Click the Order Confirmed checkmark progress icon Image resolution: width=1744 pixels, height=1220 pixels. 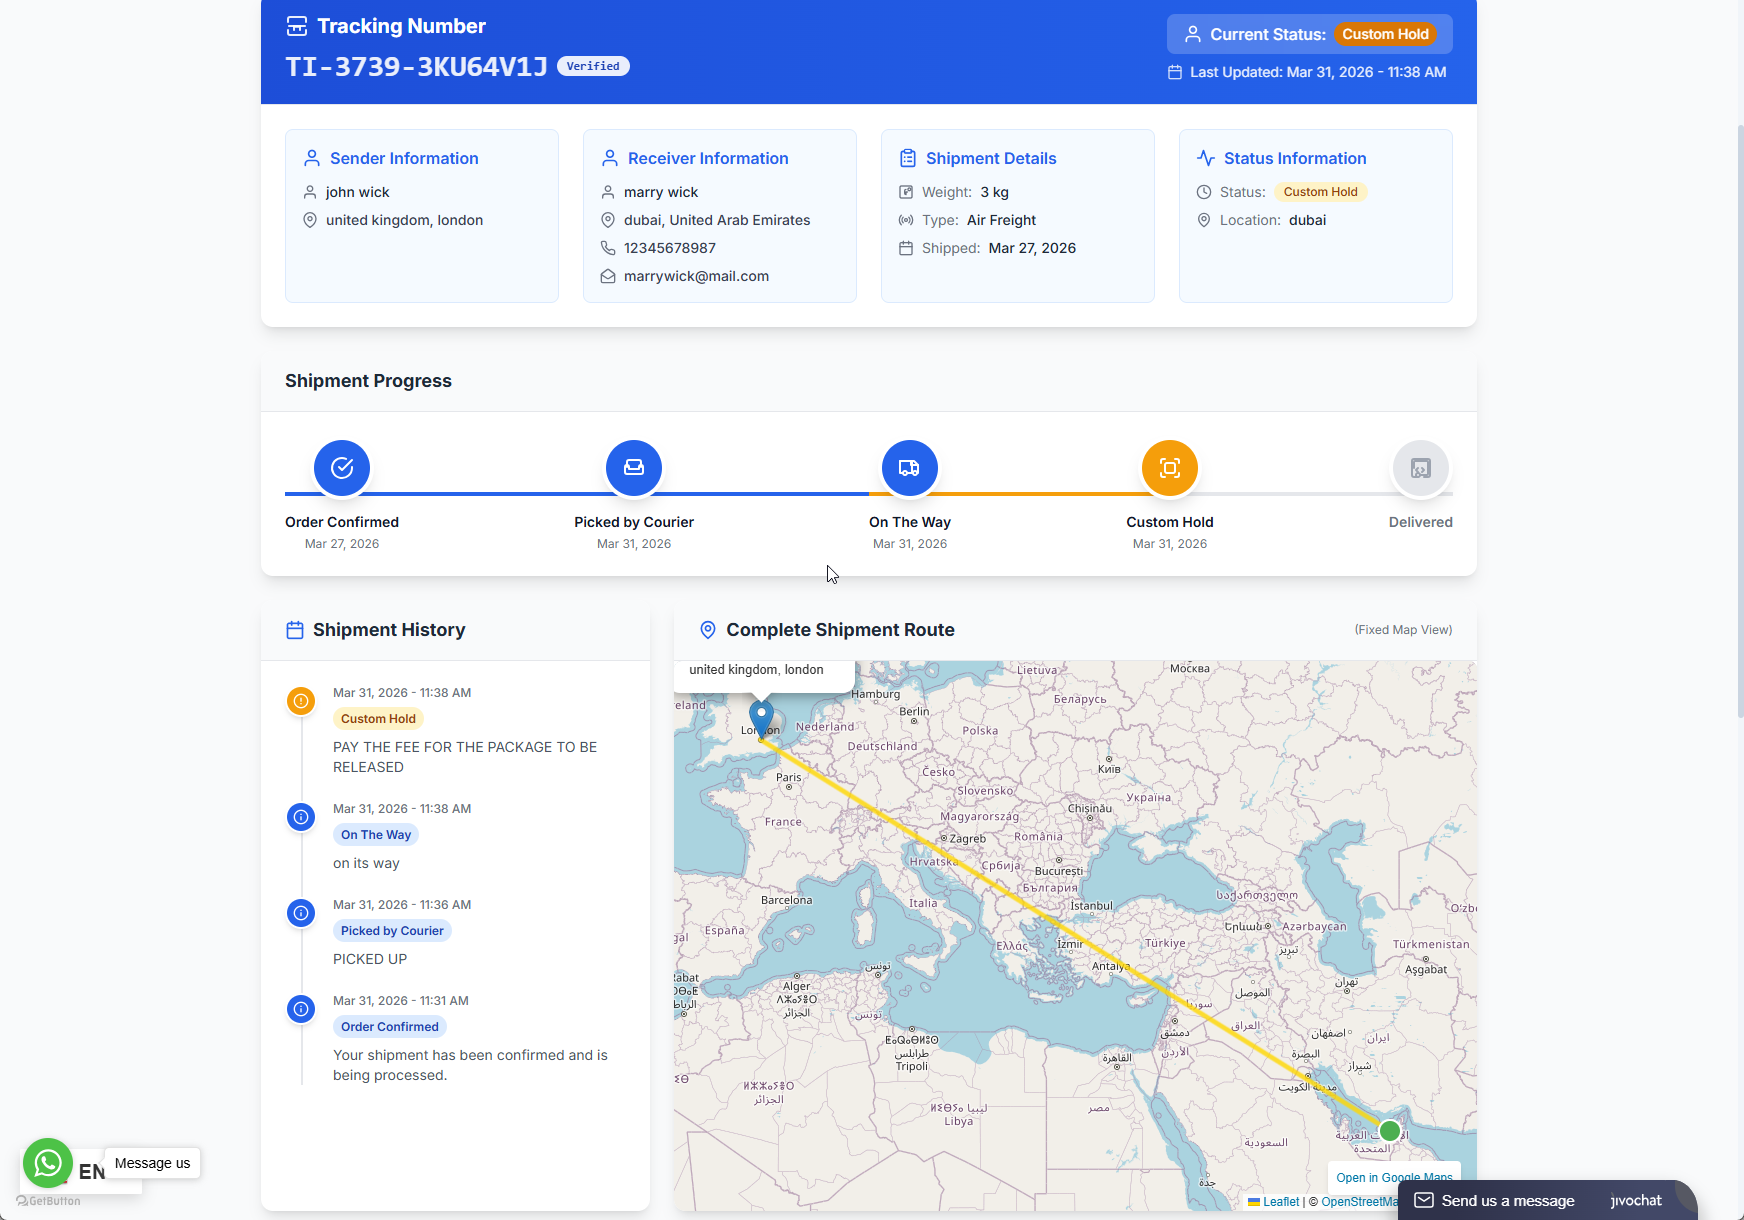click(342, 468)
